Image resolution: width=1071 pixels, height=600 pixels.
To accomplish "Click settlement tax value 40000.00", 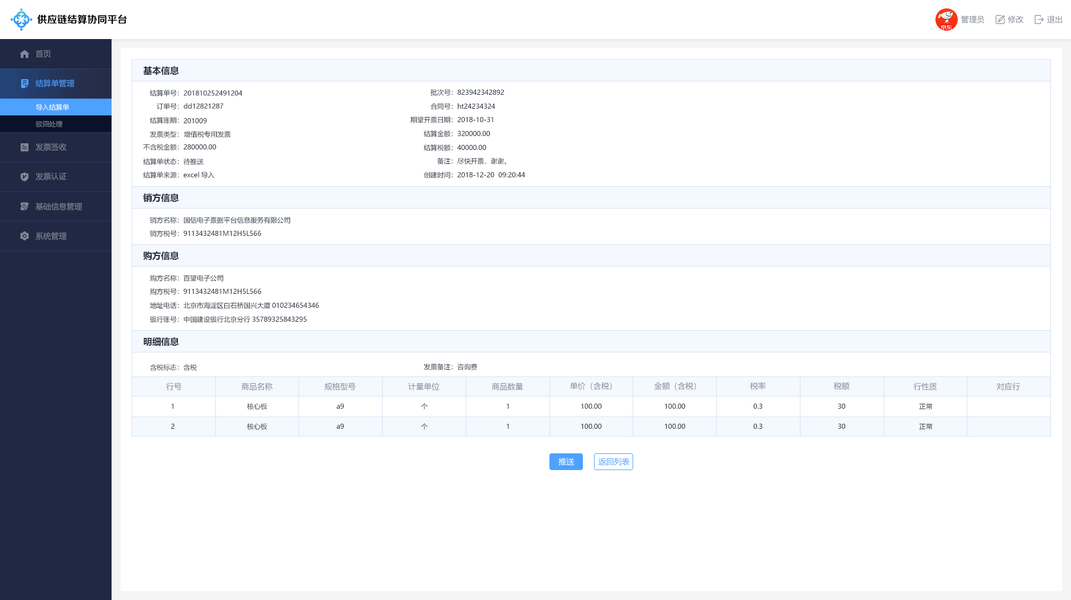I will pos(471,148).
